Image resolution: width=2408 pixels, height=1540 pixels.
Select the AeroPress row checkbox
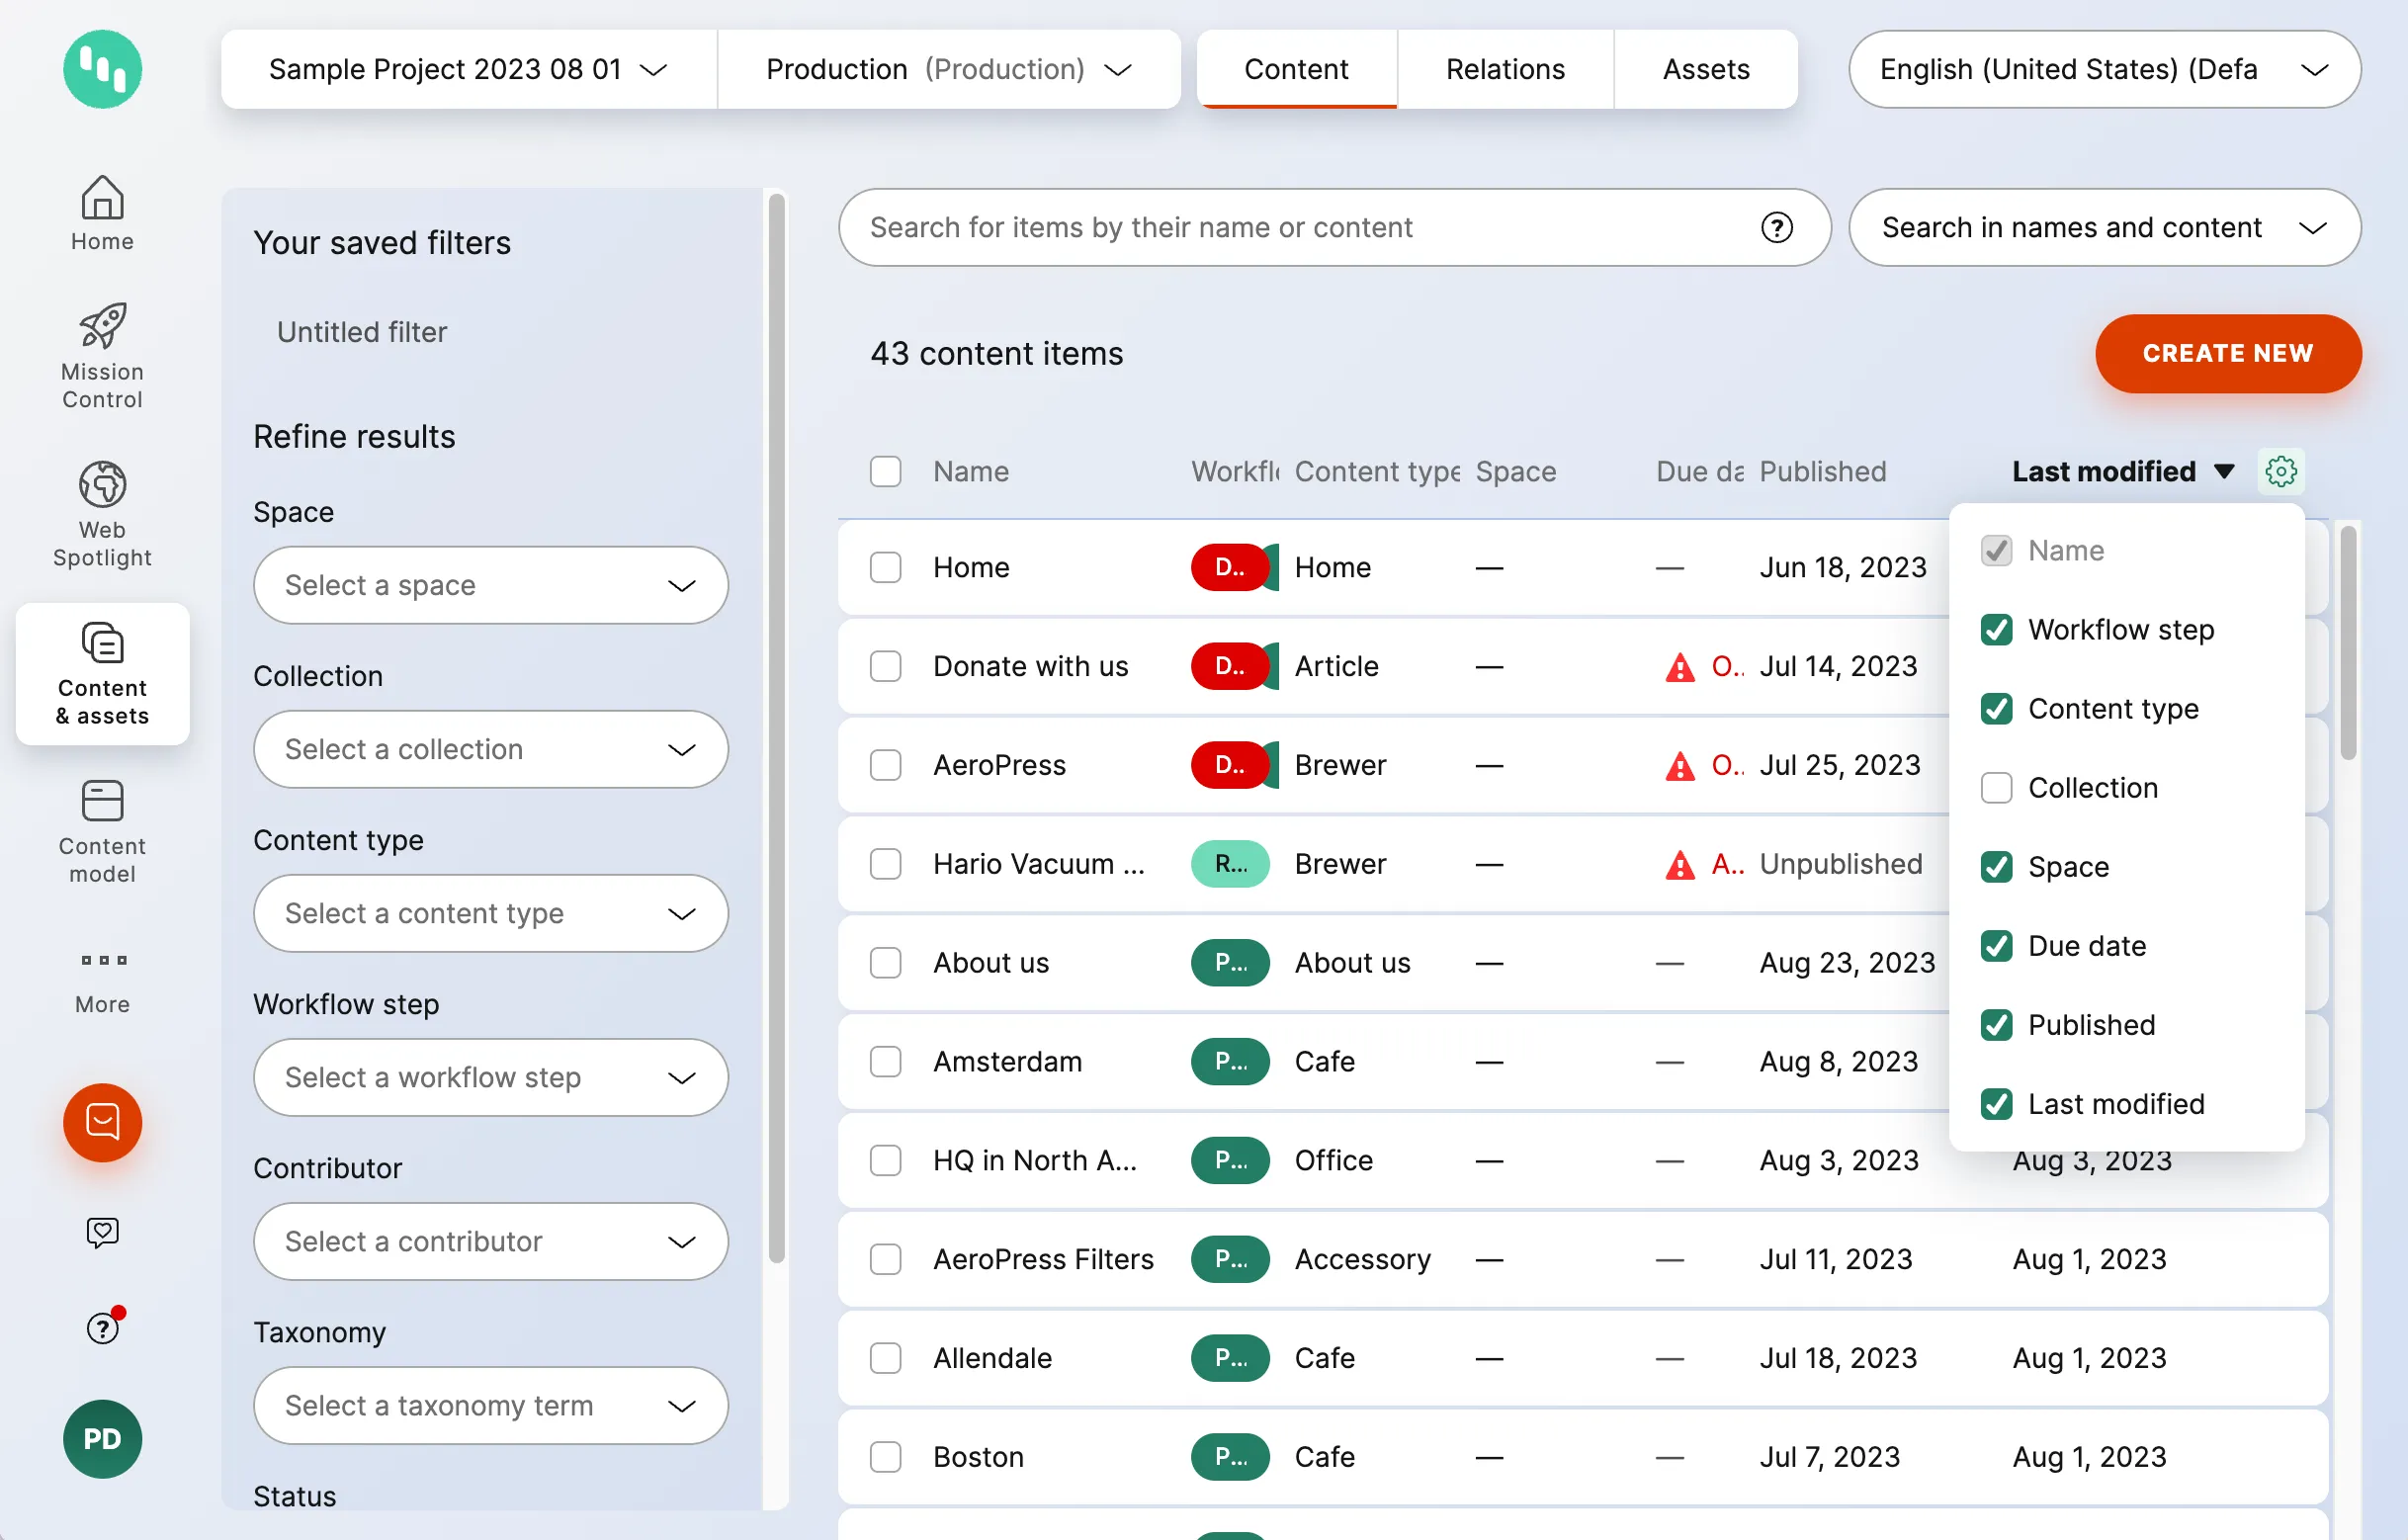point(885,765)
